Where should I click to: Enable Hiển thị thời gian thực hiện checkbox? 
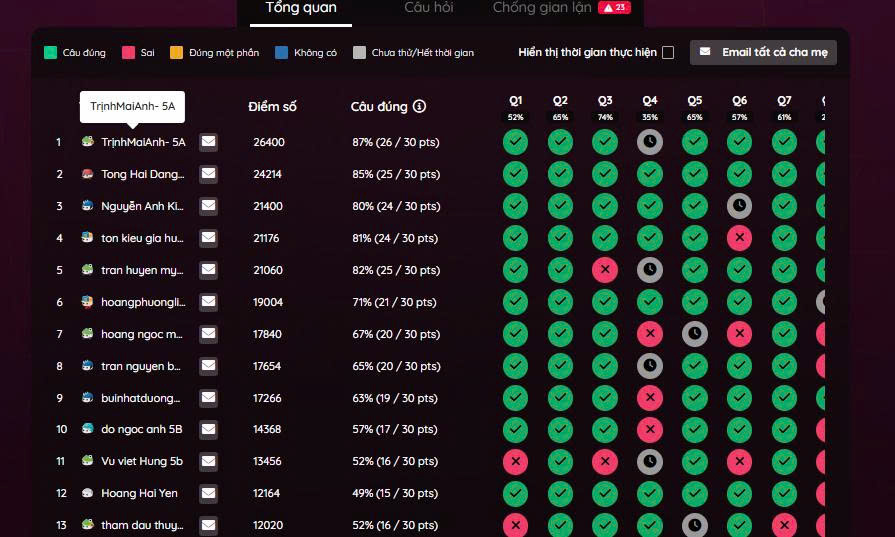click(668, 52)
